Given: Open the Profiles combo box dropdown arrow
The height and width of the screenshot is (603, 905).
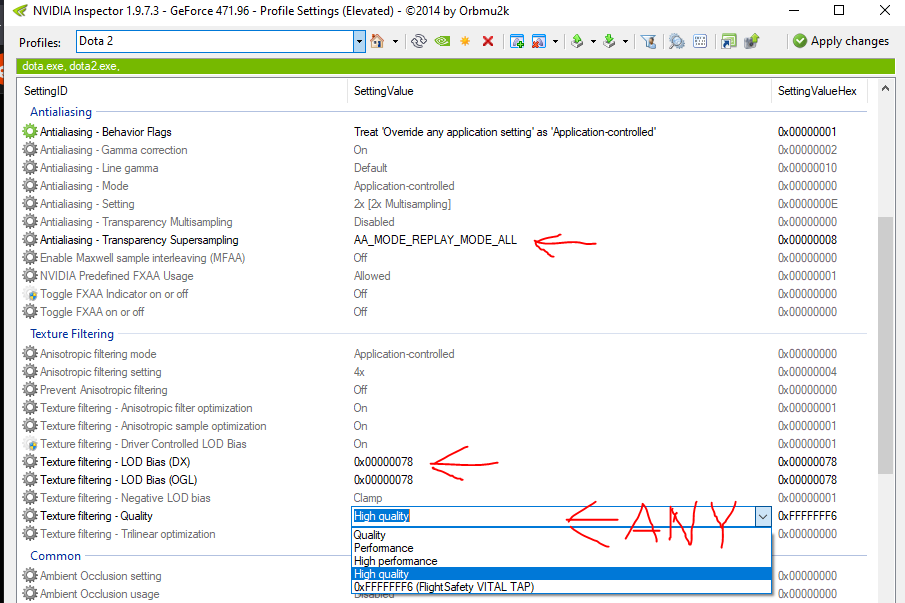Looking at the screenshot, I should (x=359, y=42).
